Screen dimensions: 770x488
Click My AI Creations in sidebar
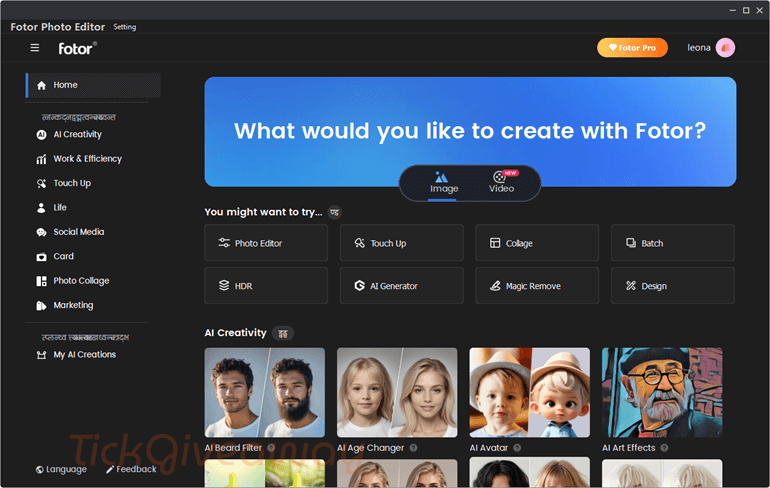[x=84, y=355]
